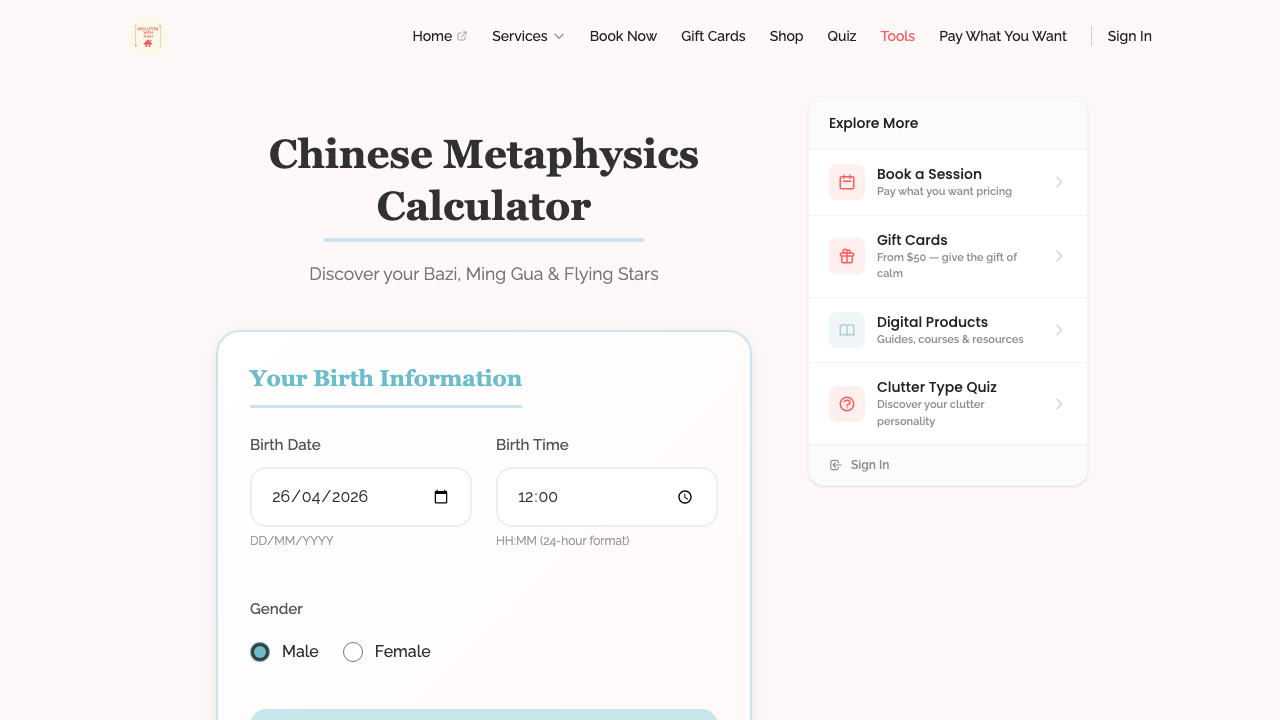This screenshot has height=720, width=1280.
Task: Open the calendar picker in Birth Date field
Action: (x=440, y=496)
